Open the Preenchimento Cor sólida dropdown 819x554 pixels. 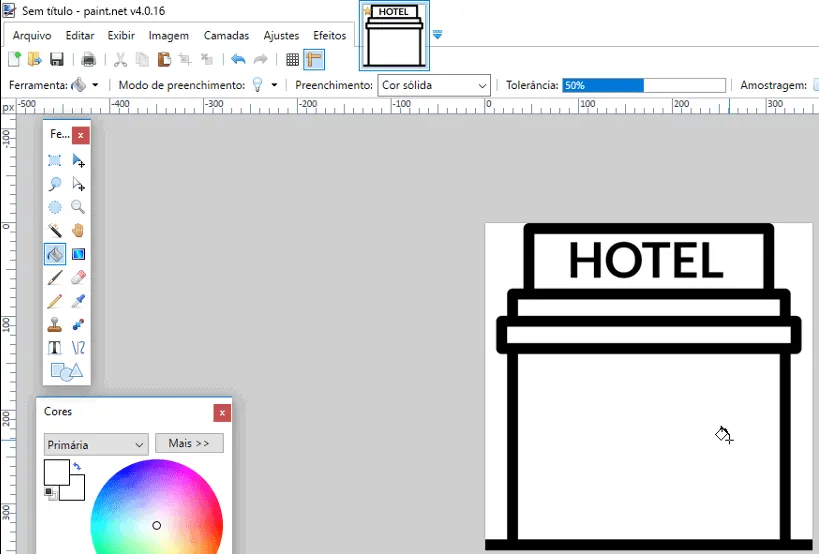(434, 85)
